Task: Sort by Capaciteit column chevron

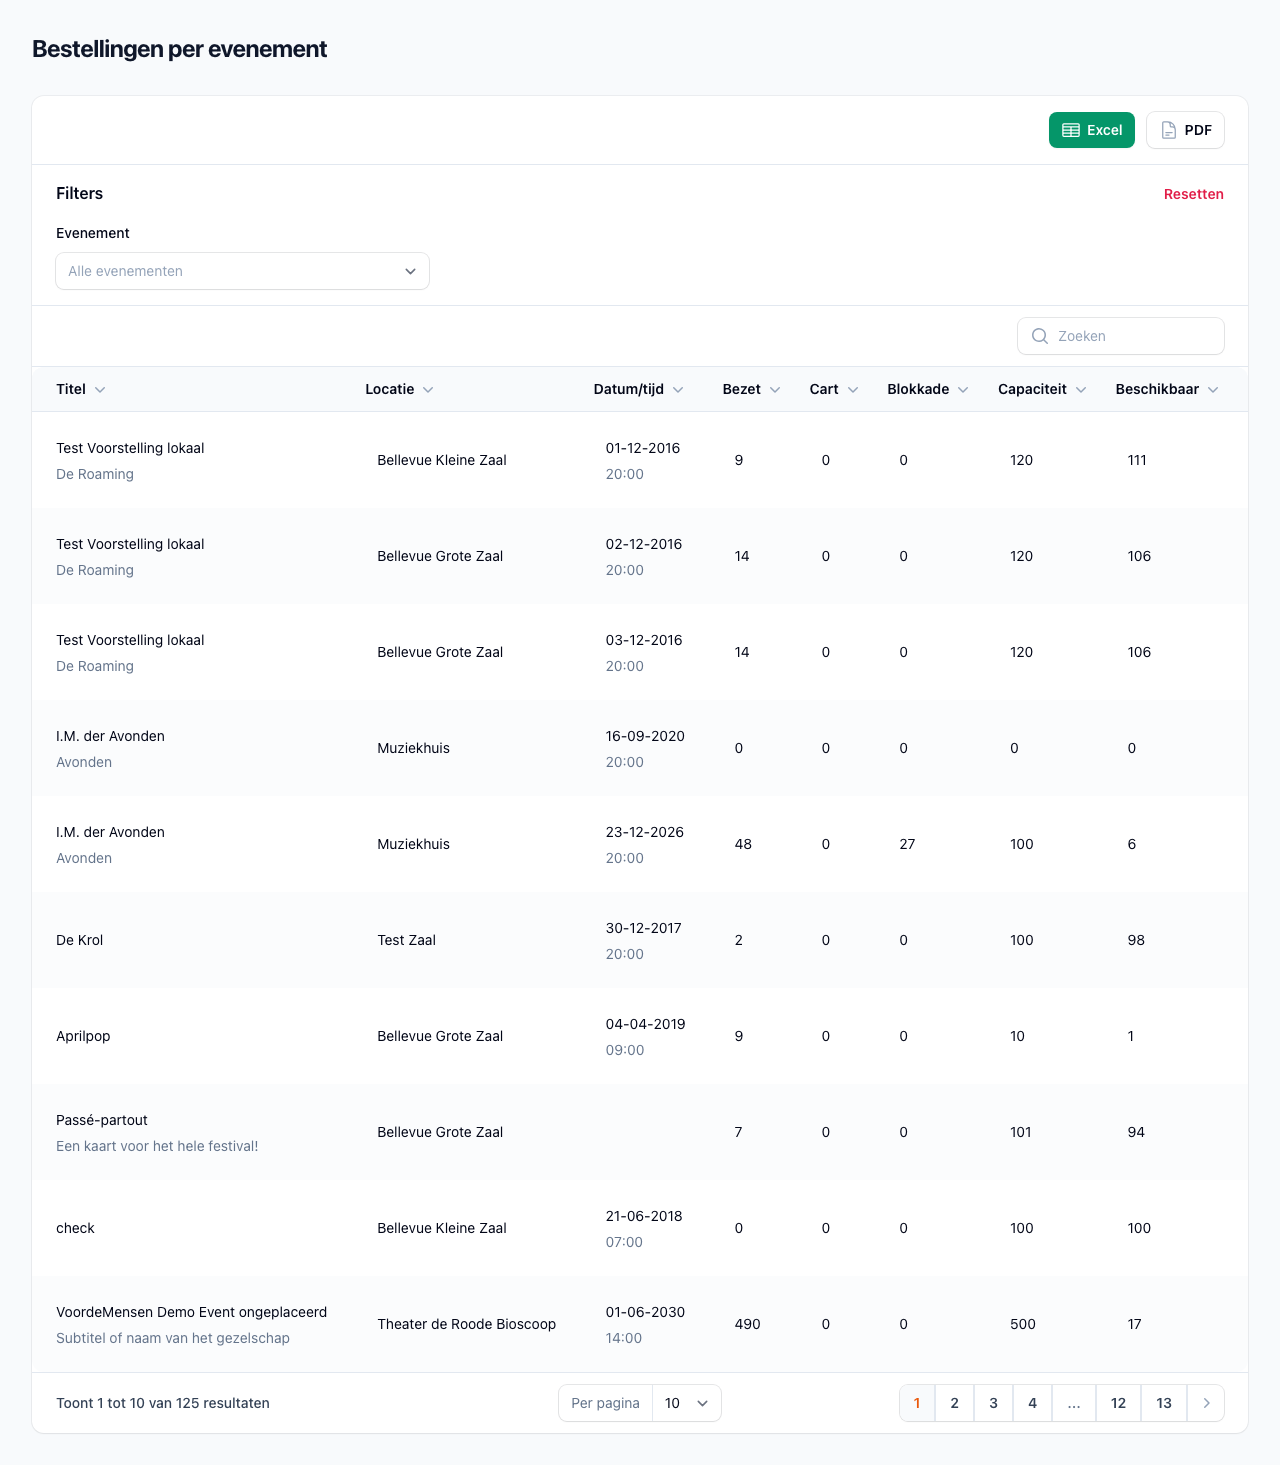Action: click(1081, 390)
